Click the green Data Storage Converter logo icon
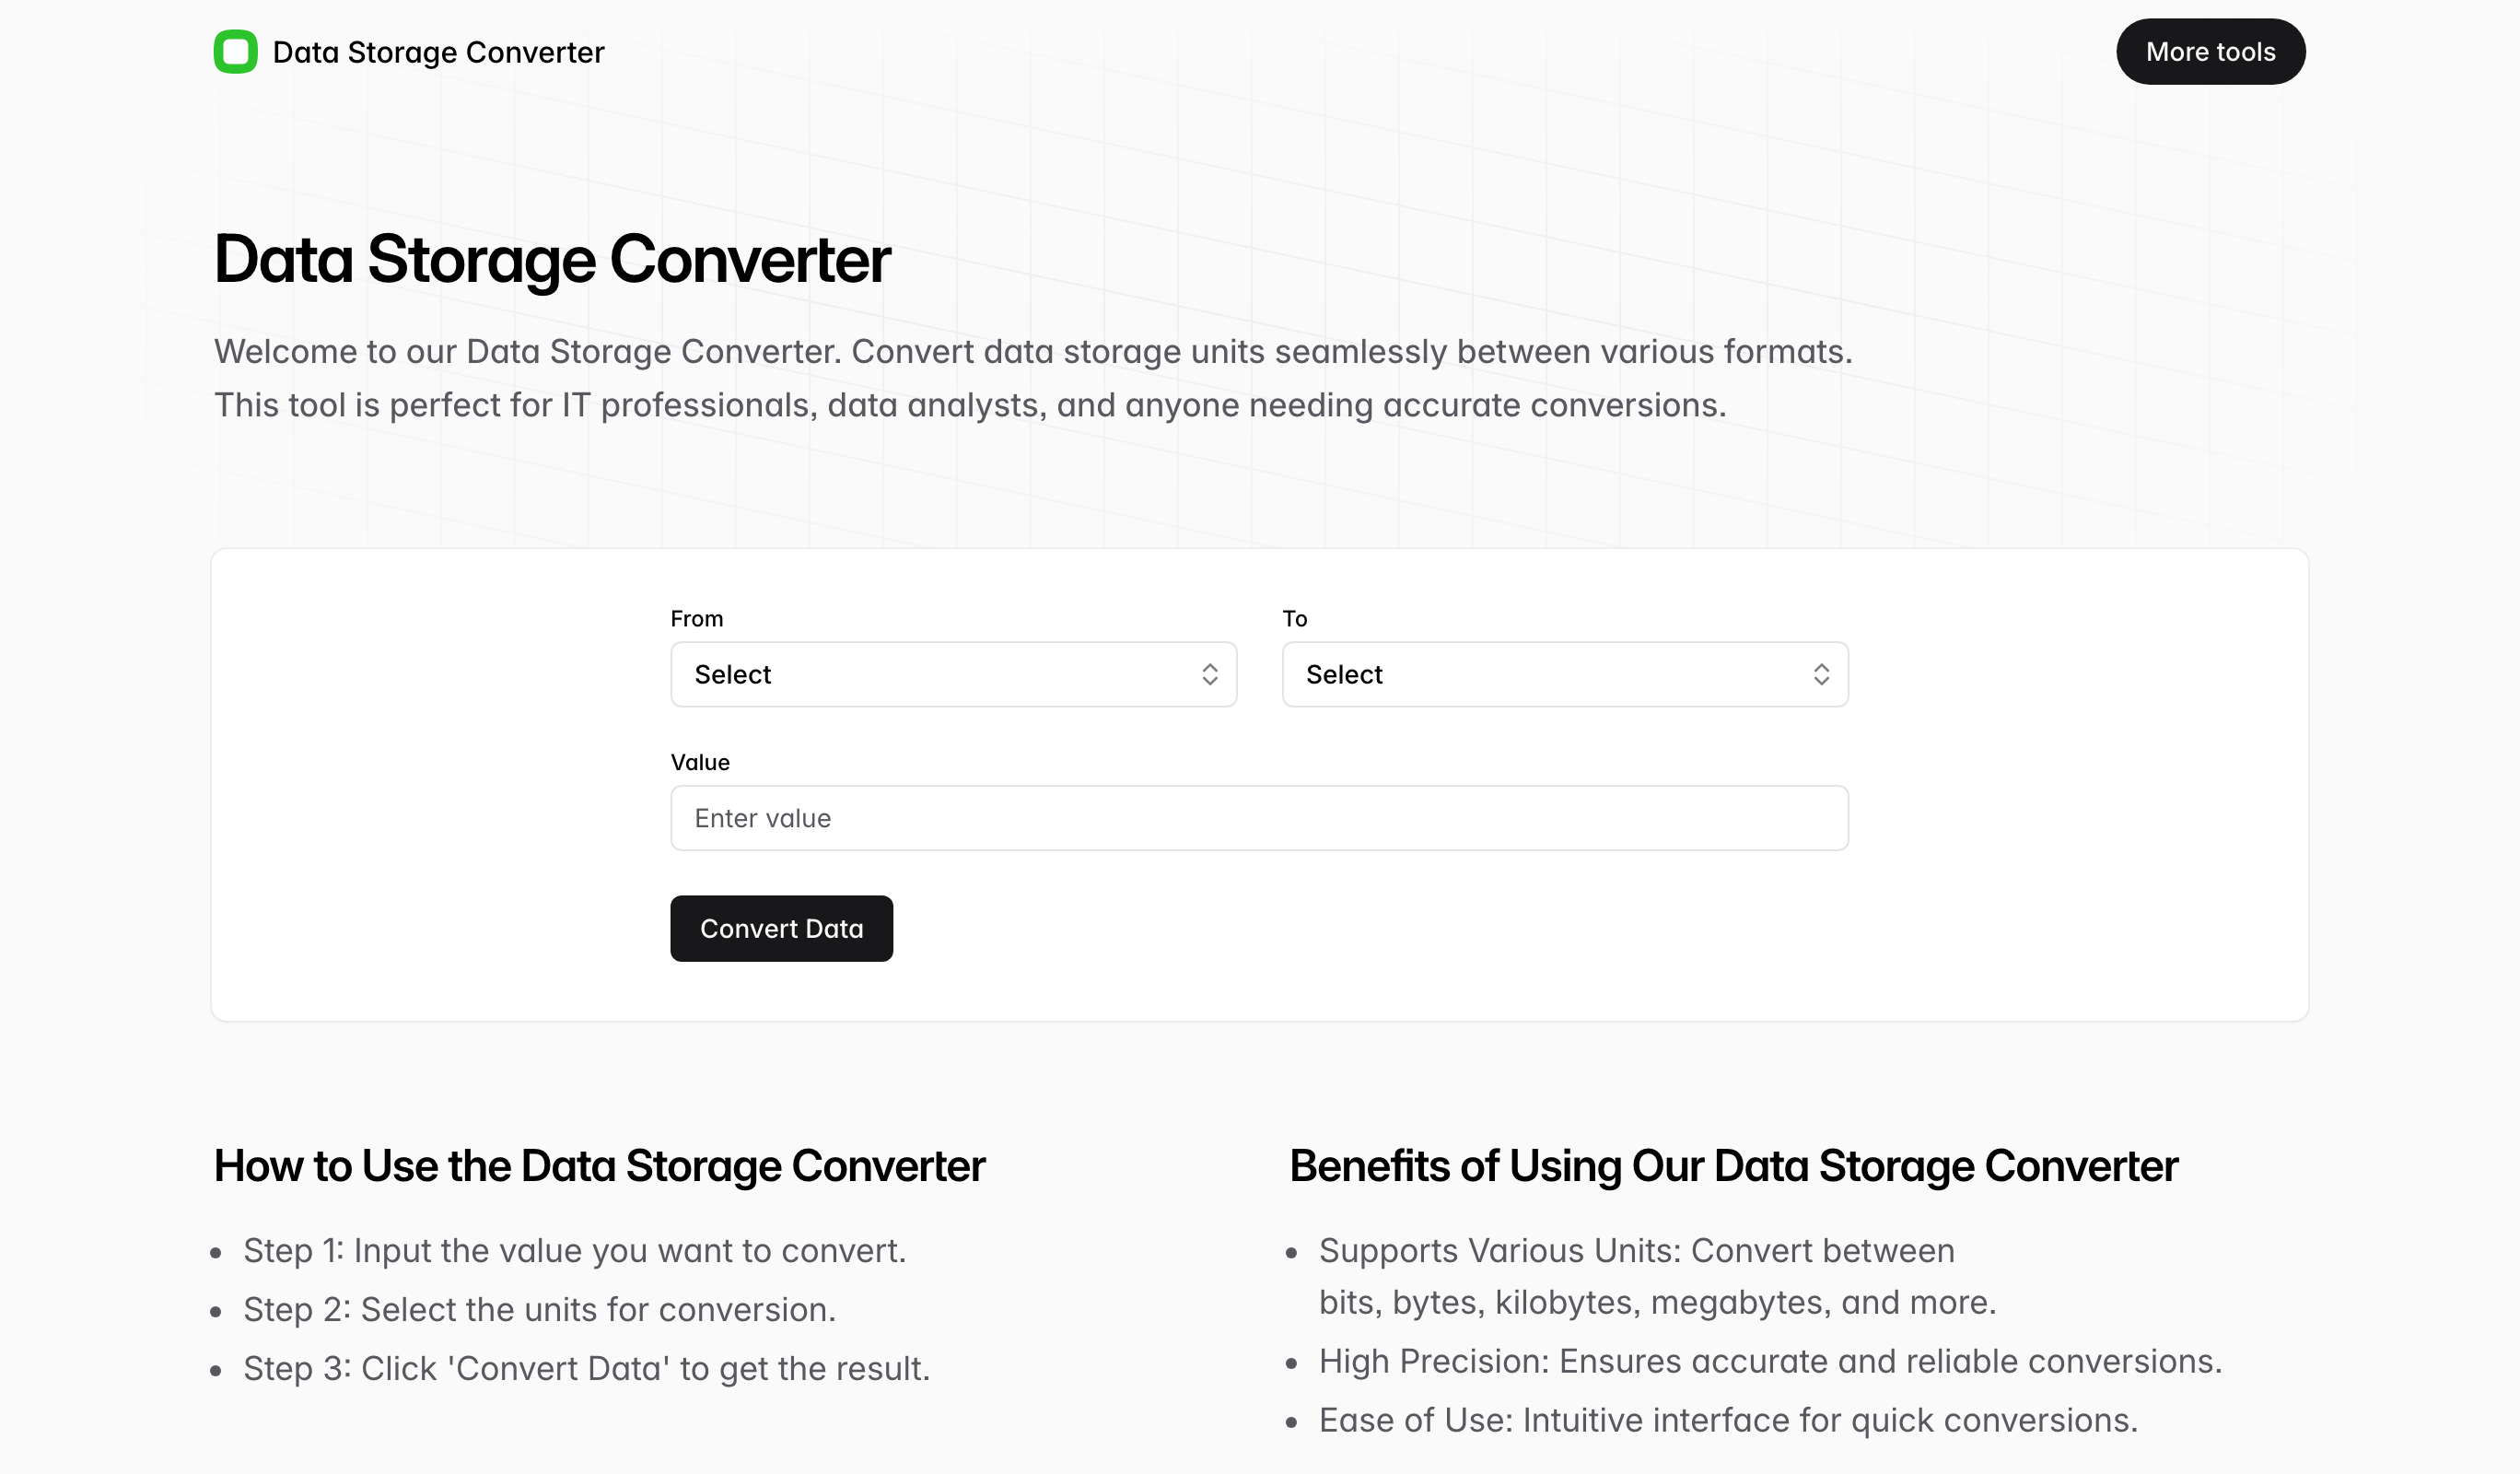This screenshot has width=2520, height=1474. click(236, 51)
